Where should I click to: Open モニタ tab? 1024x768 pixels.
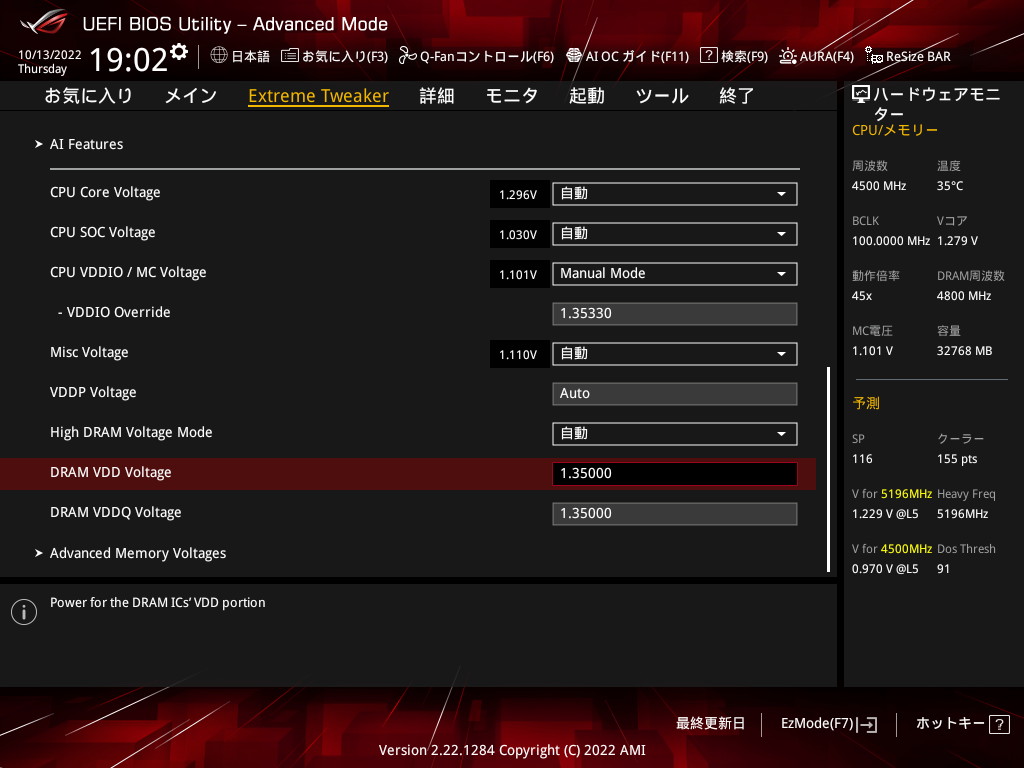click(x=512, y=96)
